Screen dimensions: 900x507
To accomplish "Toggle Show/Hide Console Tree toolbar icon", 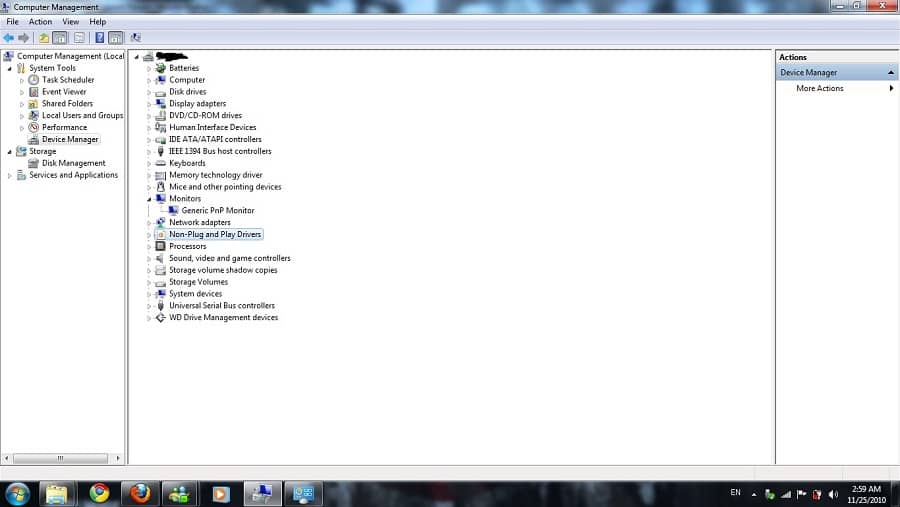I will coord(60,38).
